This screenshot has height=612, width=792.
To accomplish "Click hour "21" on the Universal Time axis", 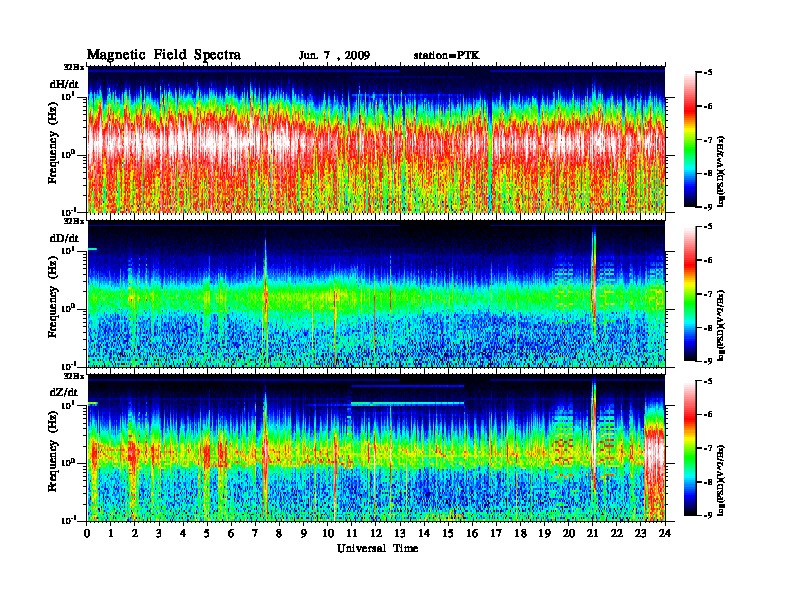I will tap(592, 533).
